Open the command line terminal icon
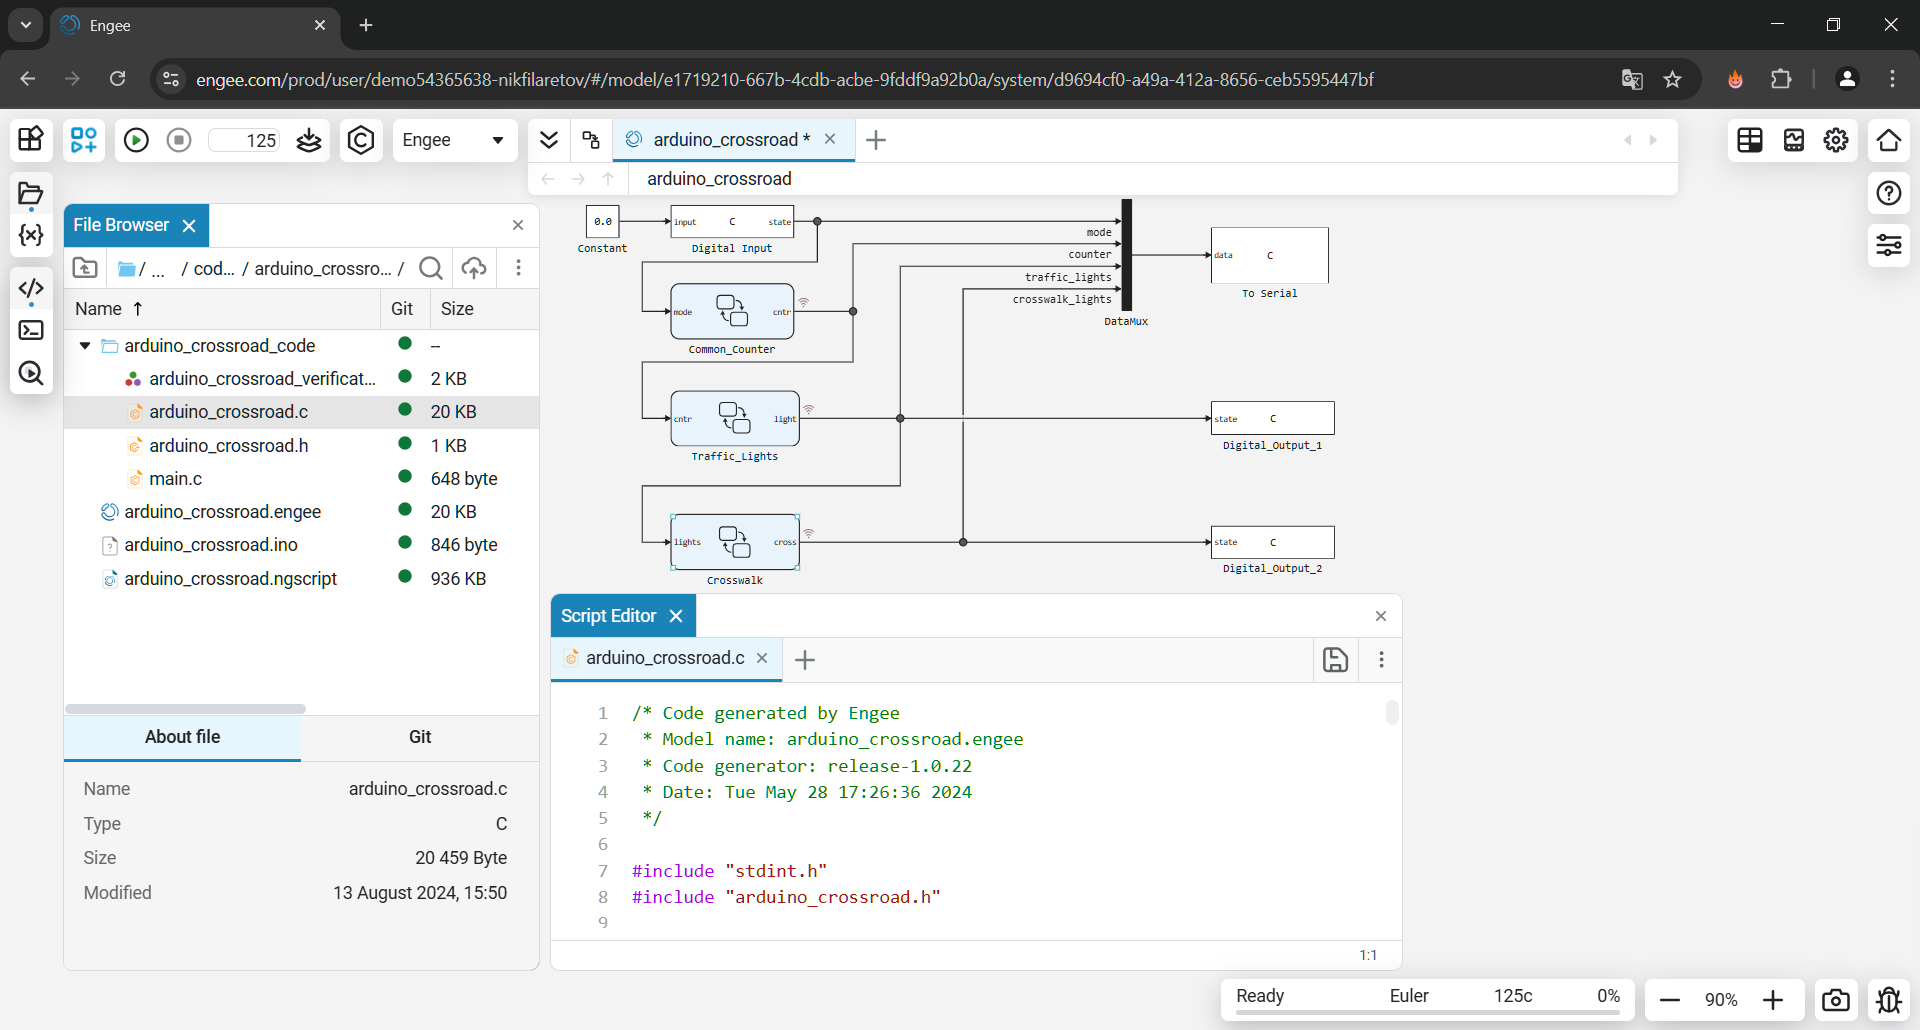Viewport: 1920px width, 1030px height. (31, 330)
